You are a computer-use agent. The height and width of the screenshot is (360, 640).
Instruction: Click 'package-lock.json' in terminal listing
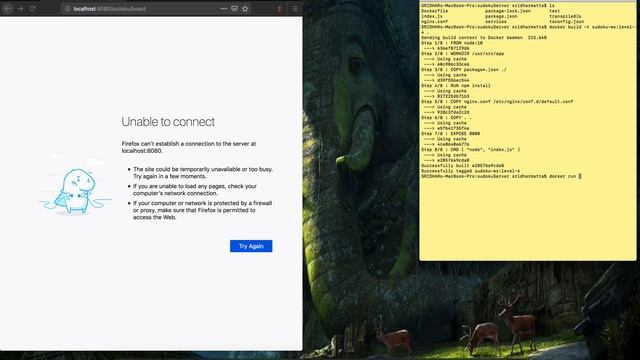click(508, 11)
